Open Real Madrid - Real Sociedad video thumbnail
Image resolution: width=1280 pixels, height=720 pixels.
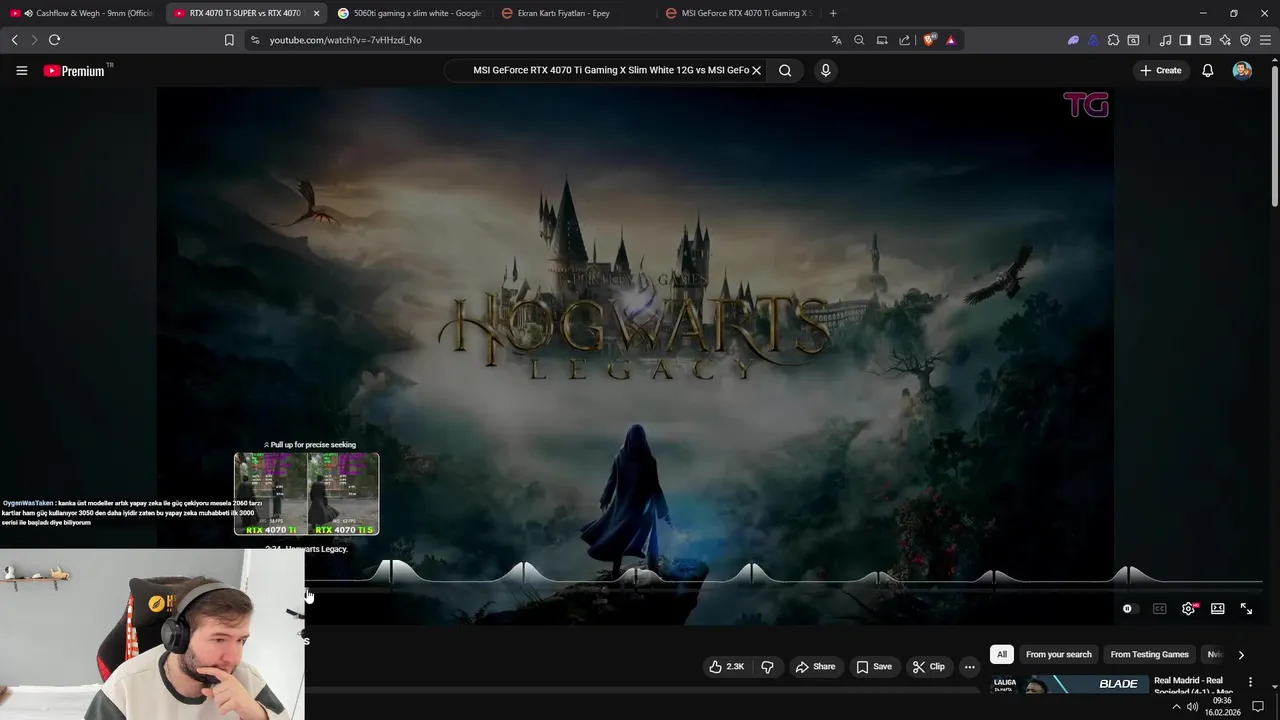pos(1069,686)
